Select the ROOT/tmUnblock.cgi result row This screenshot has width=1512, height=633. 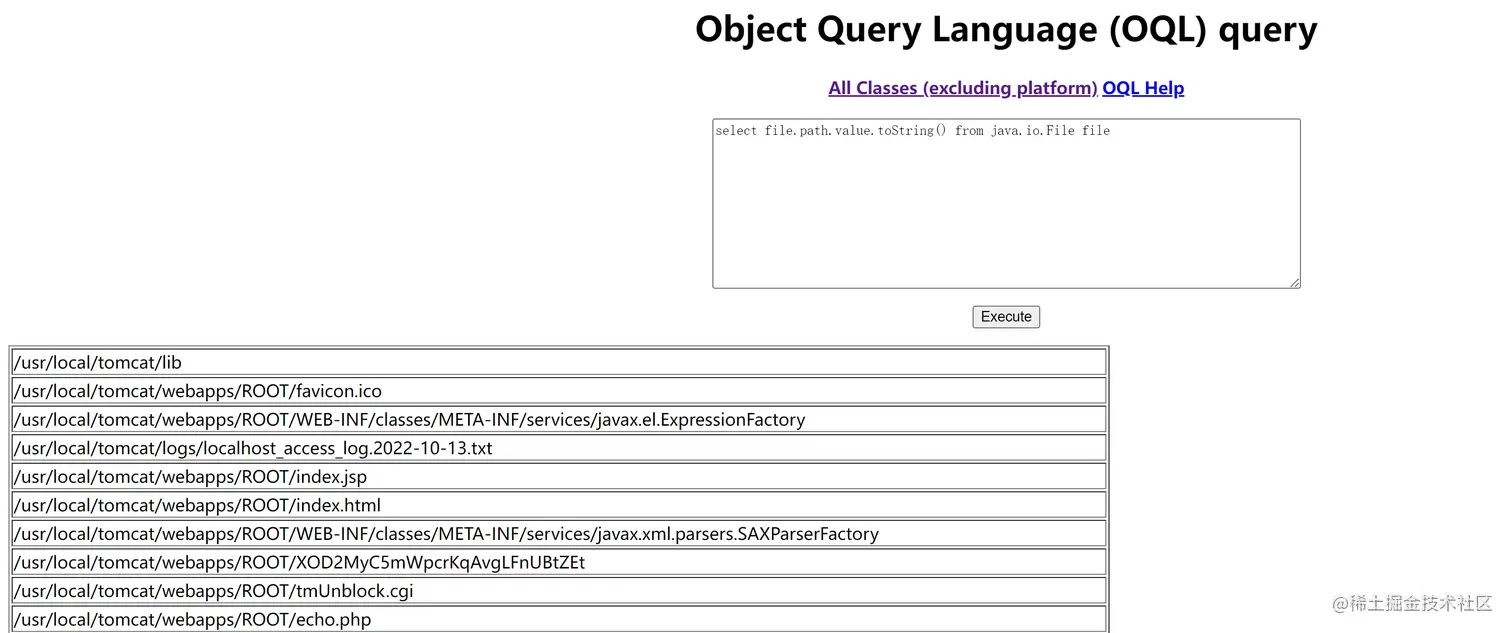pos(559,591)
